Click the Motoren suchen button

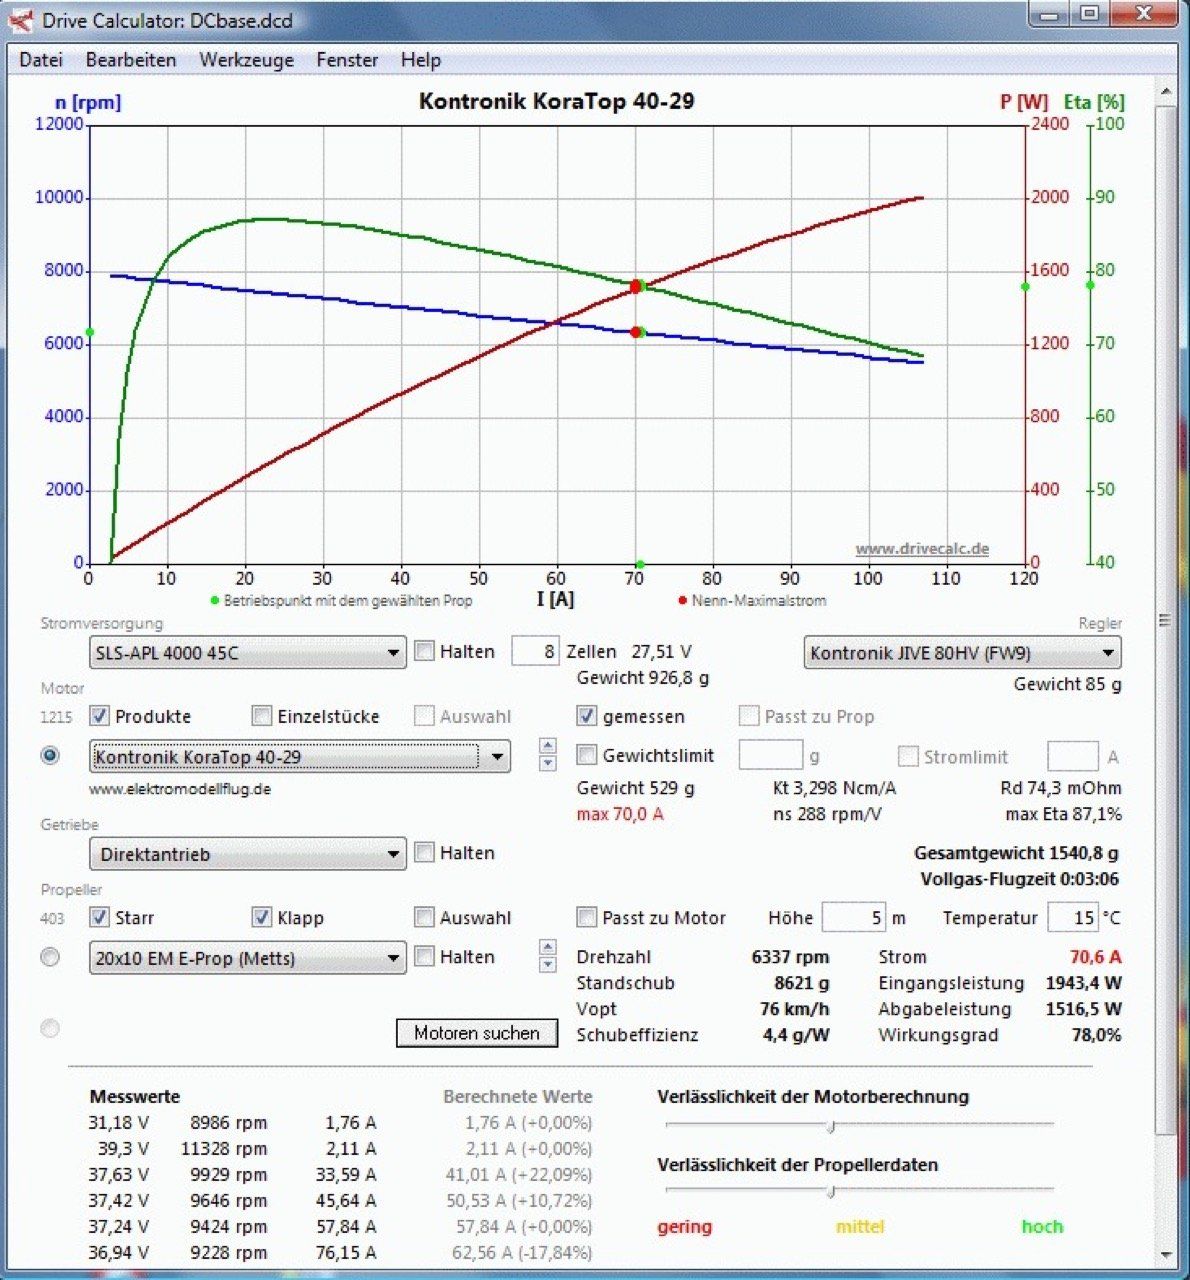pos(477,1033)
